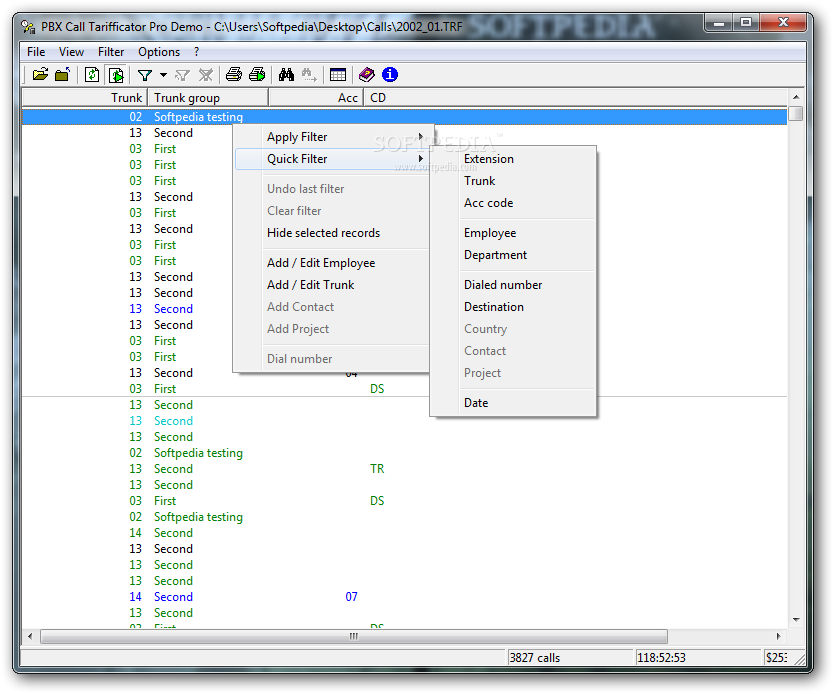This screenshot has height=694, width=834.
Task: Open the View menu
Action: pyautogui.click(x=71, y=52)
